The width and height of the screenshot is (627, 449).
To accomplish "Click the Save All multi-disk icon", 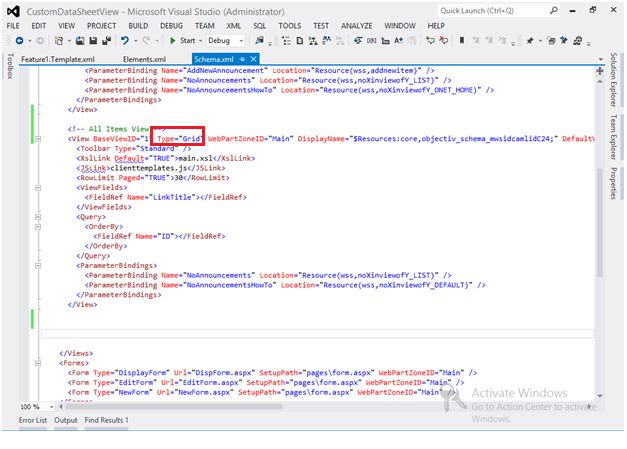I will click(106, 40).
